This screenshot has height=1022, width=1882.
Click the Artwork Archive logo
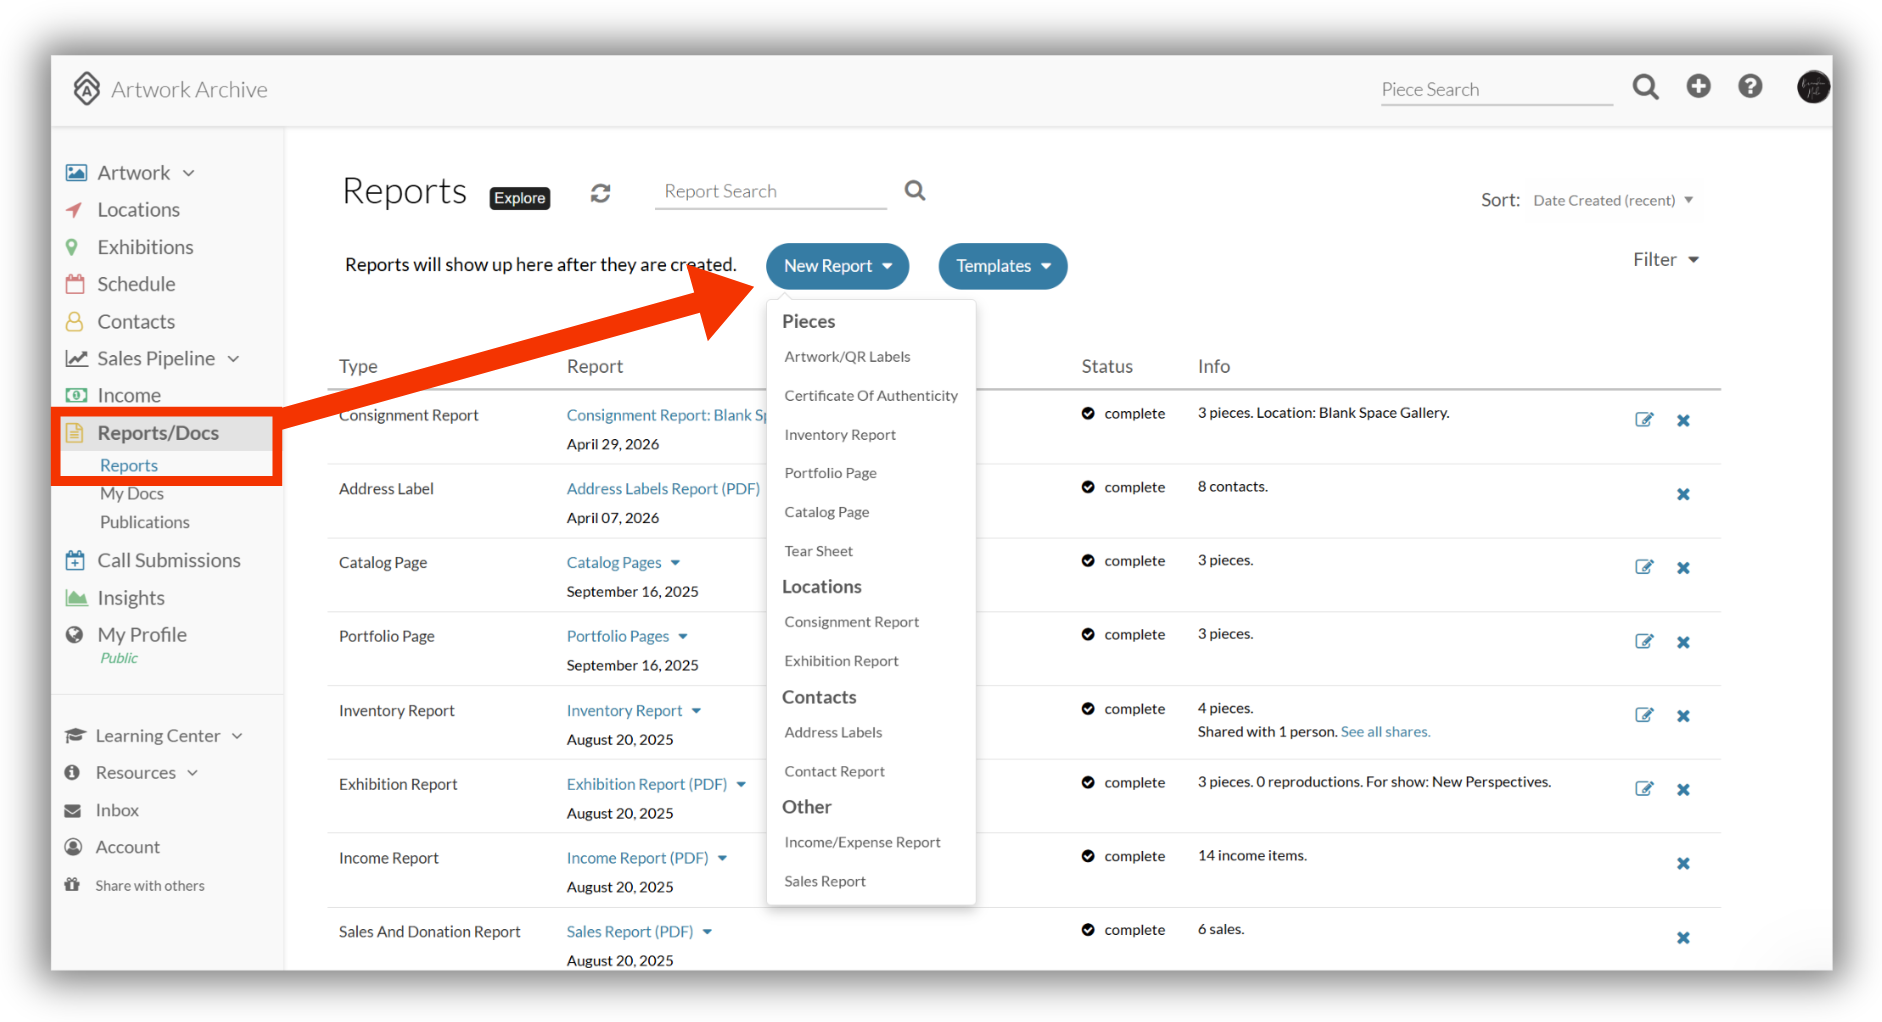click(x=170, y=89)
